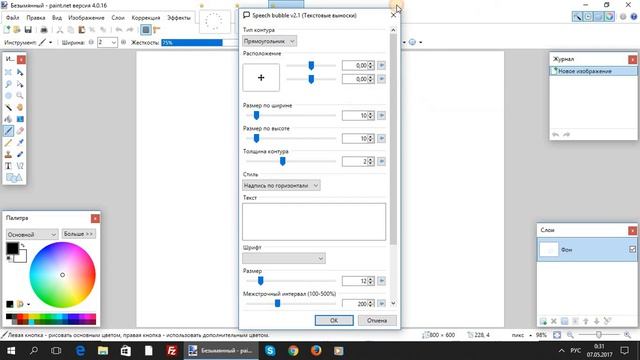
Task: Click the black primary color swatch
Action: (x=12, y=248)
